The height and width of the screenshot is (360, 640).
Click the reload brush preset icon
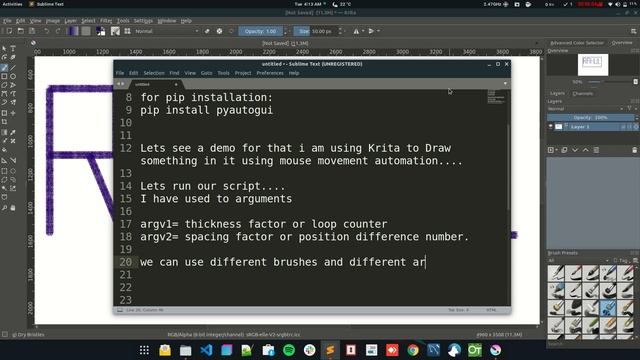[231, 31]
